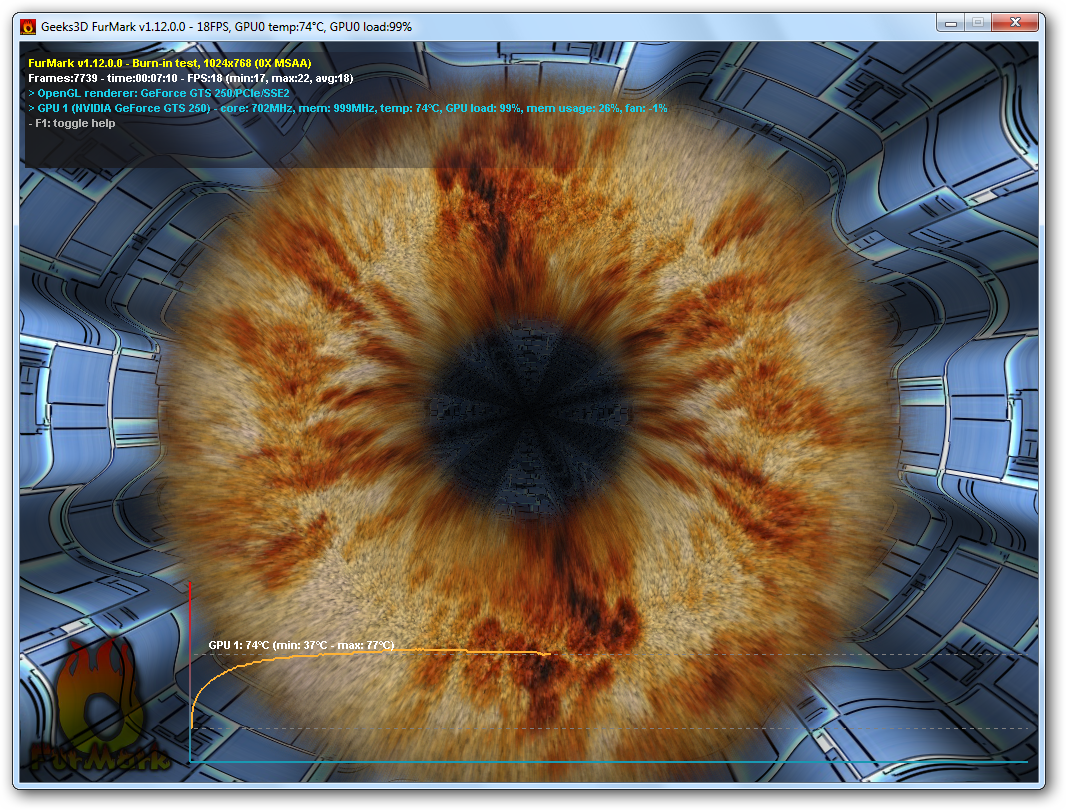The height and width of the screenshot is (810, 1066).
Task: Click the lower dashed line on temperature graph
Action: 800,729
